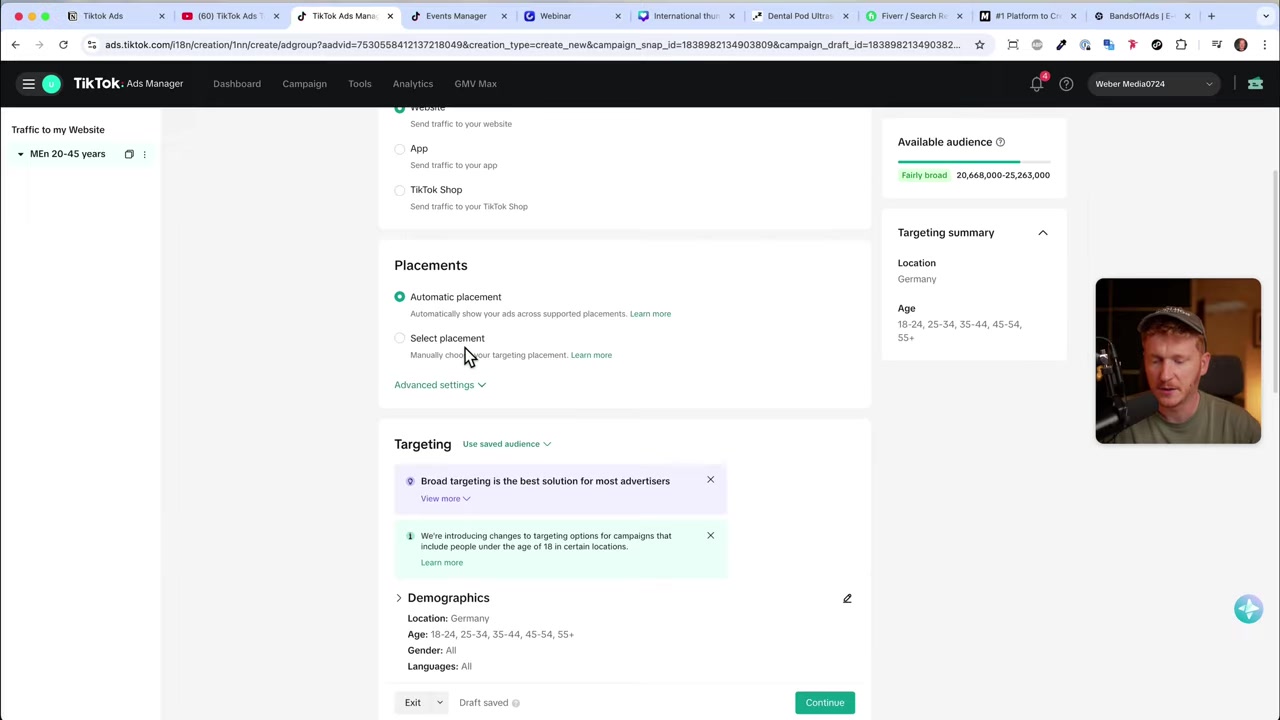This screenshot has width=1280, height=720.
Task: Open the Campaign menu
Action: 304,84
